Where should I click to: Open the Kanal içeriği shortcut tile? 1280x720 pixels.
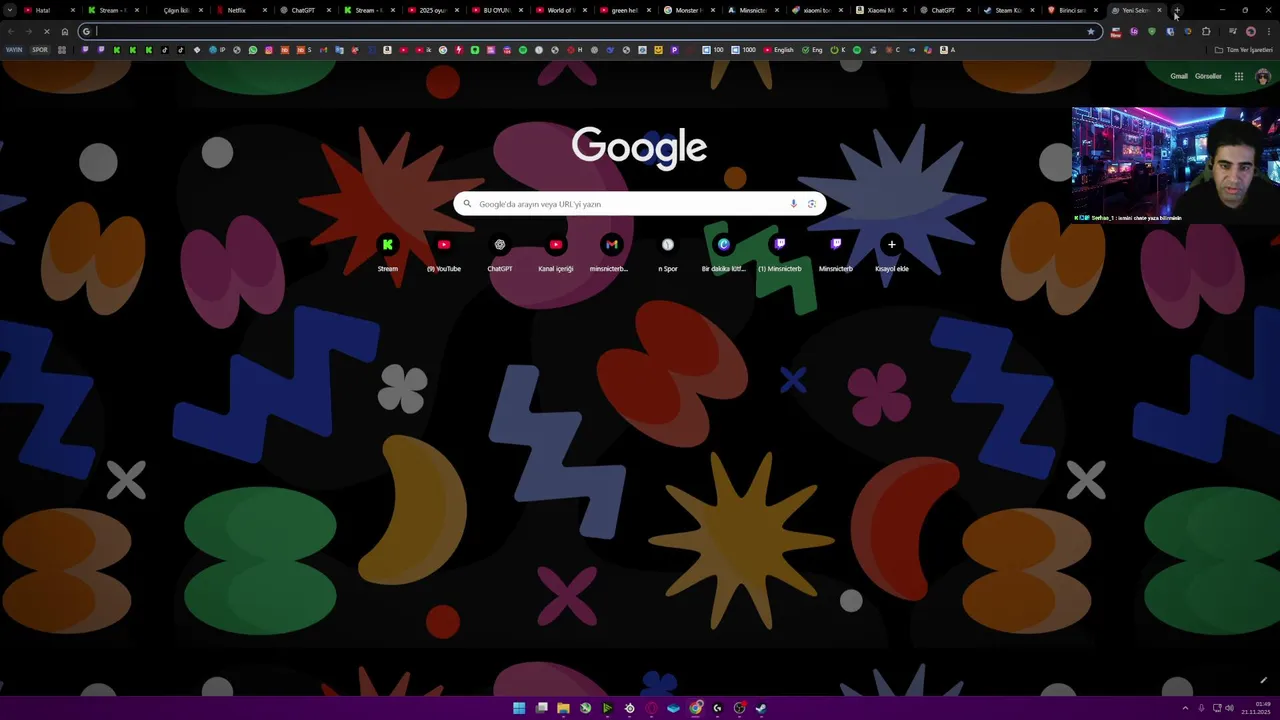[x=555, y=252]
